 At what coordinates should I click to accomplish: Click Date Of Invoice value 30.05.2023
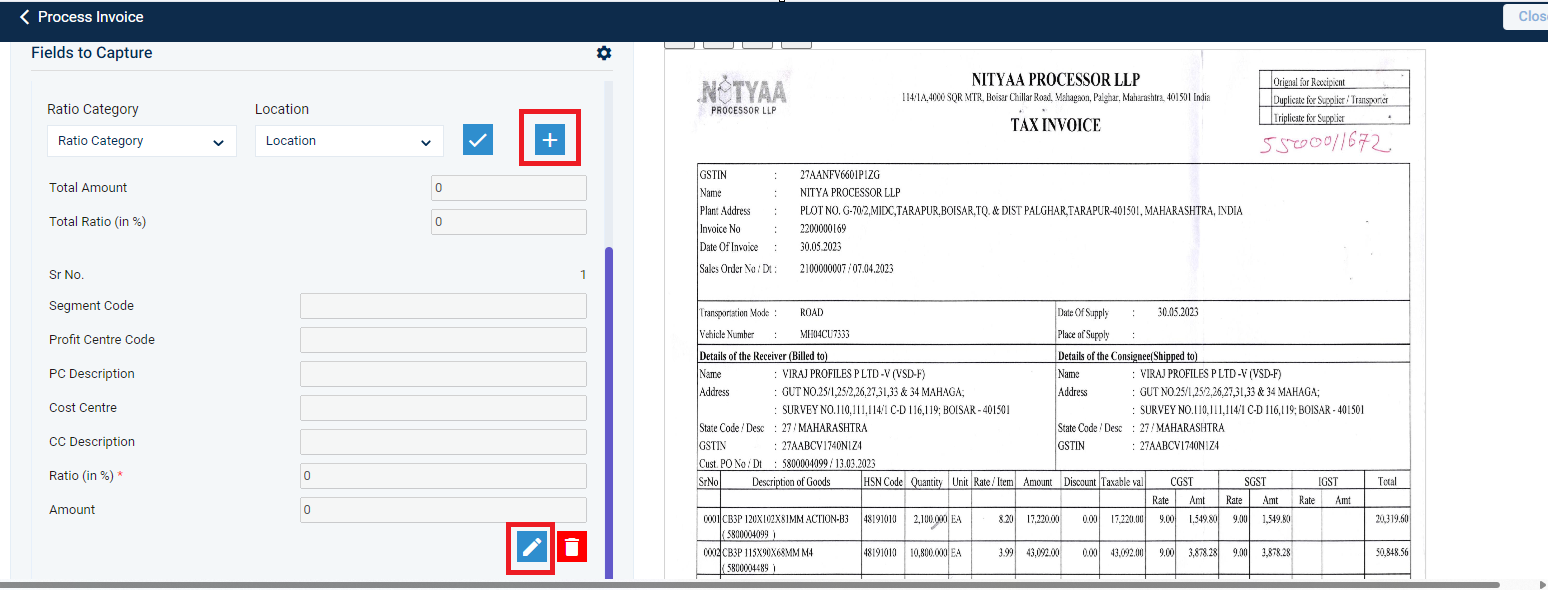point(823,247)
